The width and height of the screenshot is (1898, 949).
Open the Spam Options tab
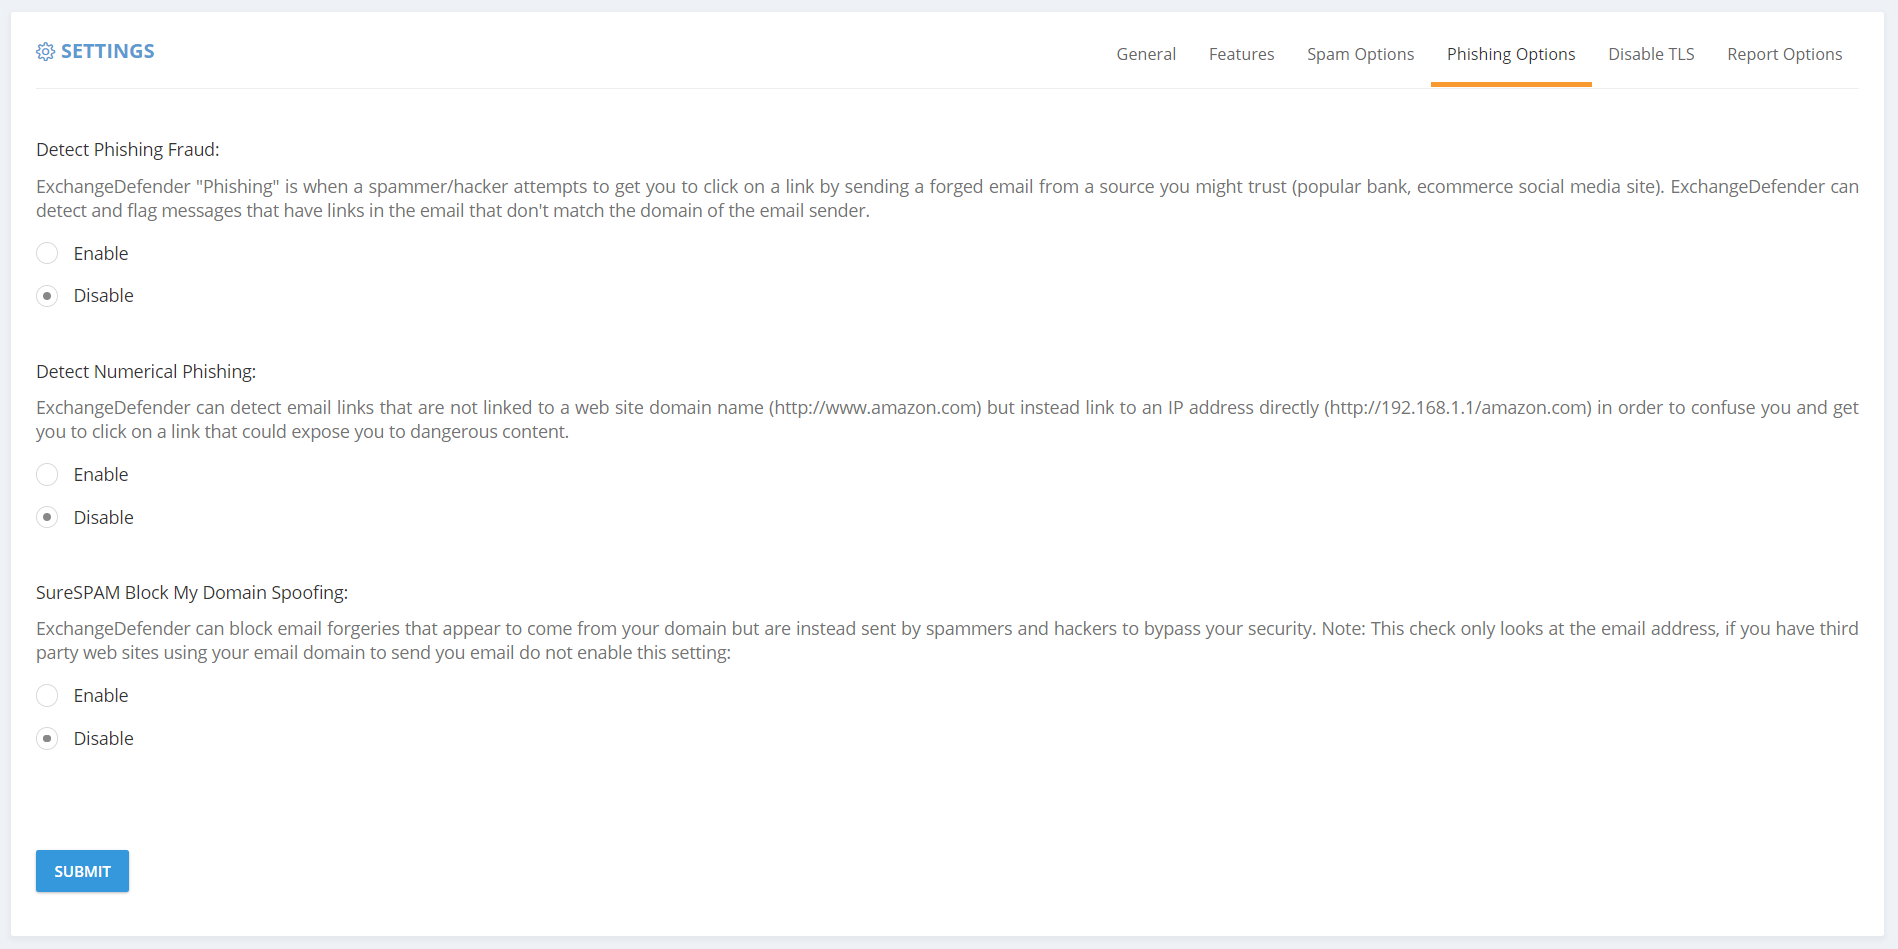1360,54
